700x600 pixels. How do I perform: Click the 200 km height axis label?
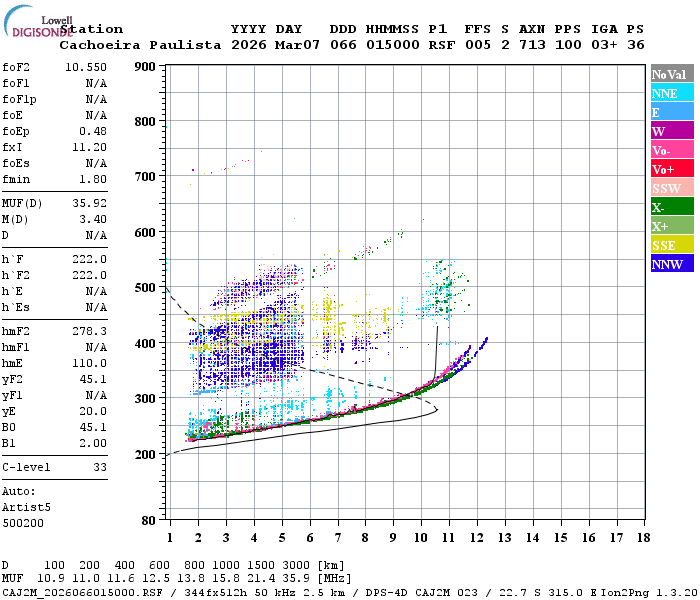pos(145,454)
